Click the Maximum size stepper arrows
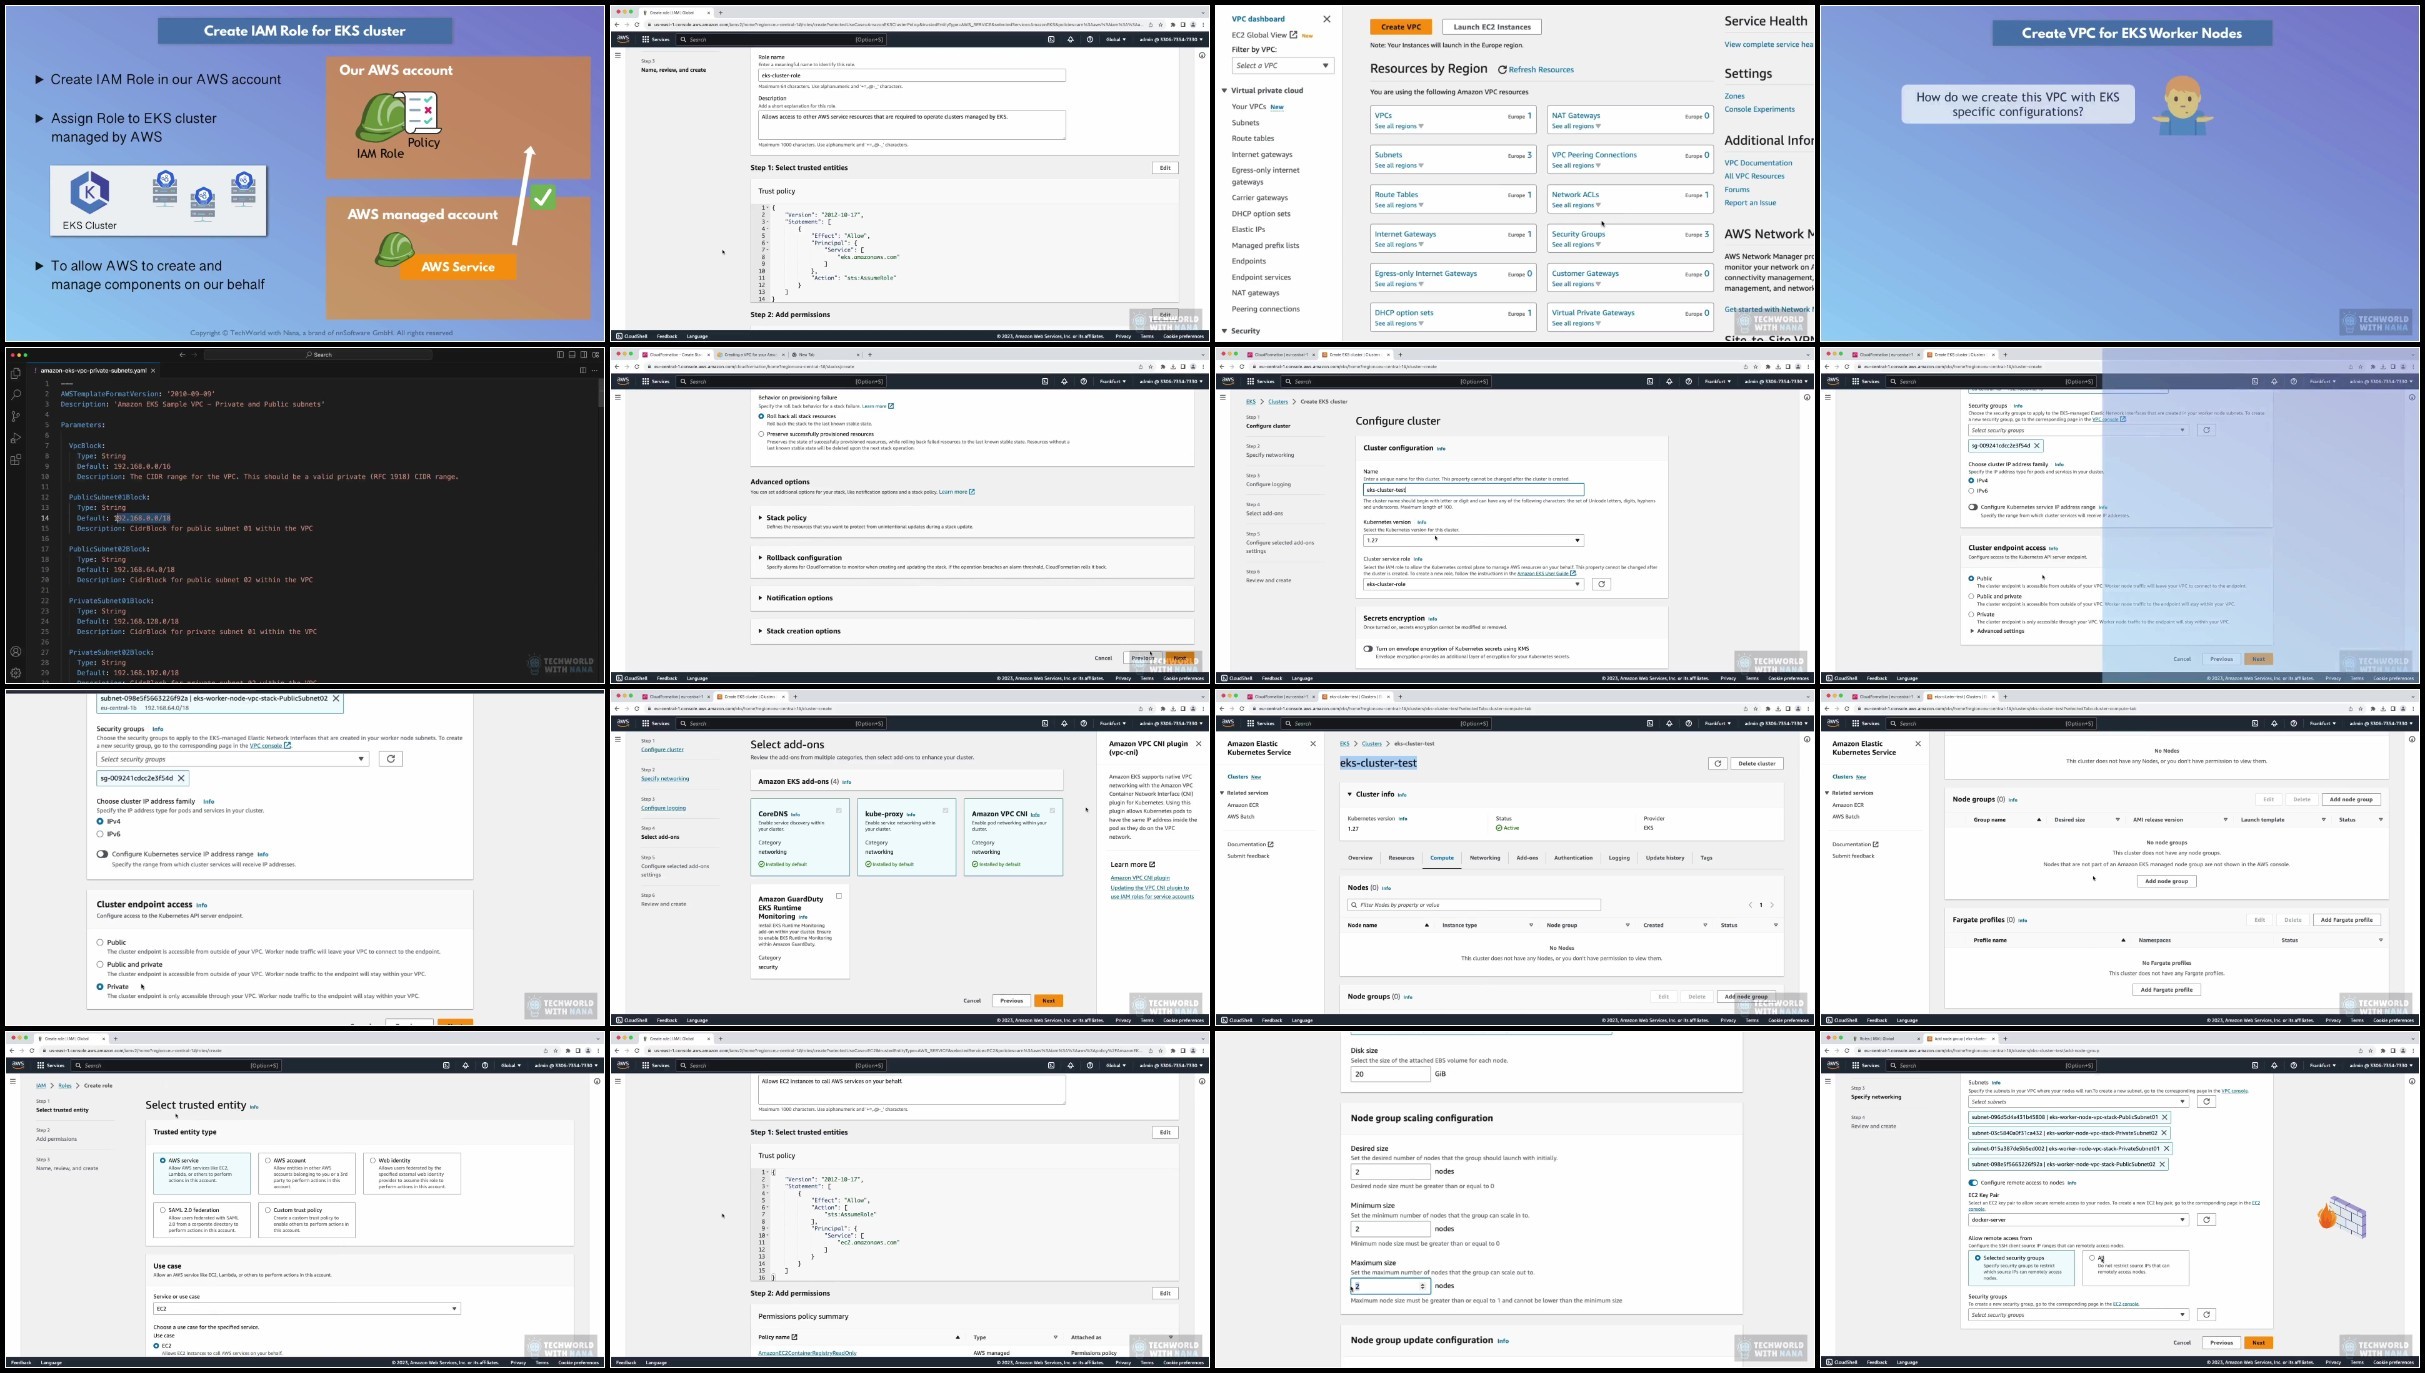2425x1373 pixels. [1422, 1286]
